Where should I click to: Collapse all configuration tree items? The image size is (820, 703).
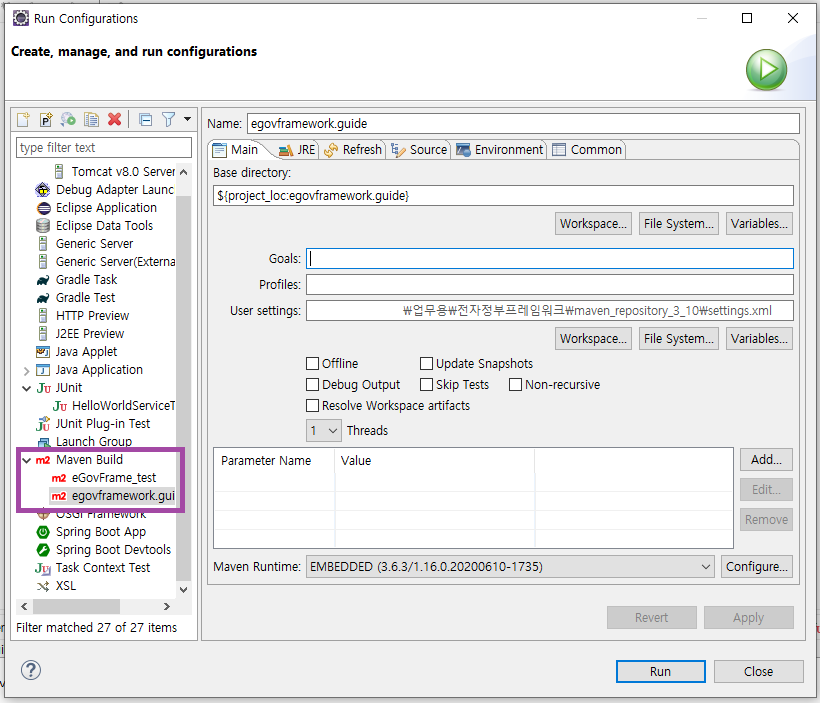(x=145, y=120)
